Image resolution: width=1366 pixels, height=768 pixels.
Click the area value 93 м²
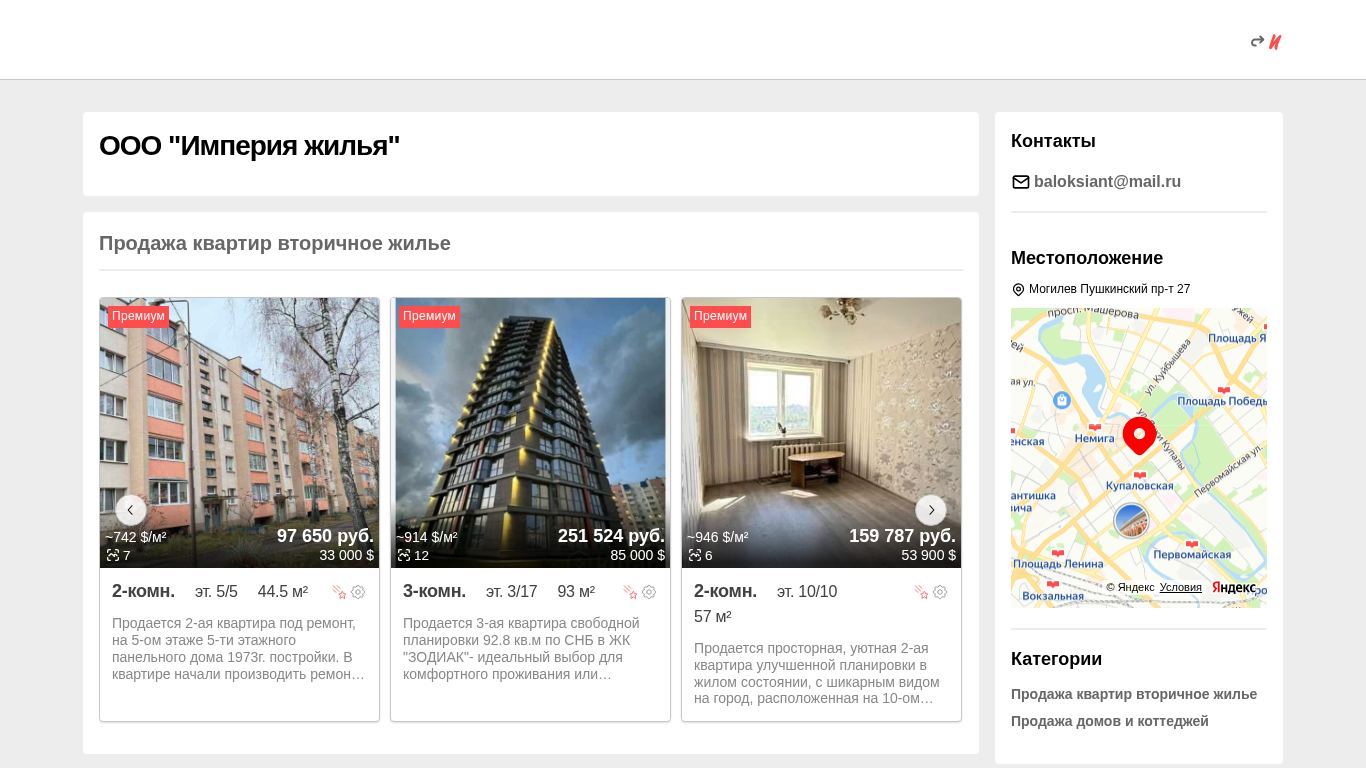pos(576,592)
